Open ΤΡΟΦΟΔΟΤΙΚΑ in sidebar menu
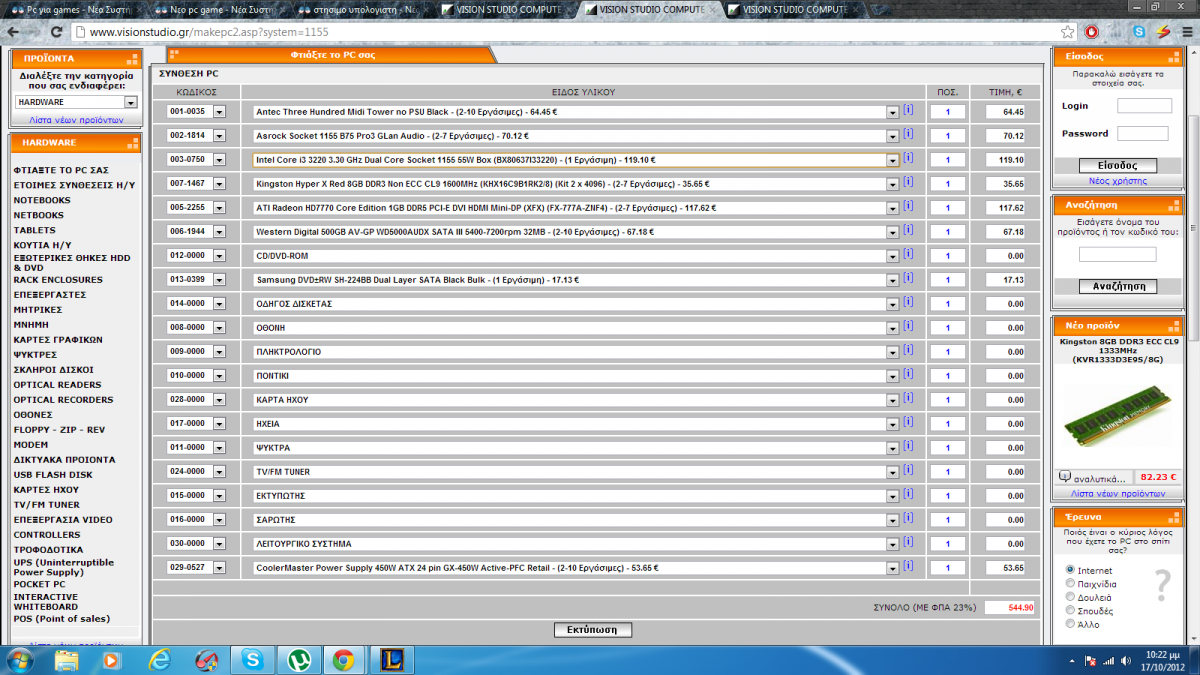The image size is (1200, 675). [x=48, y=550]
